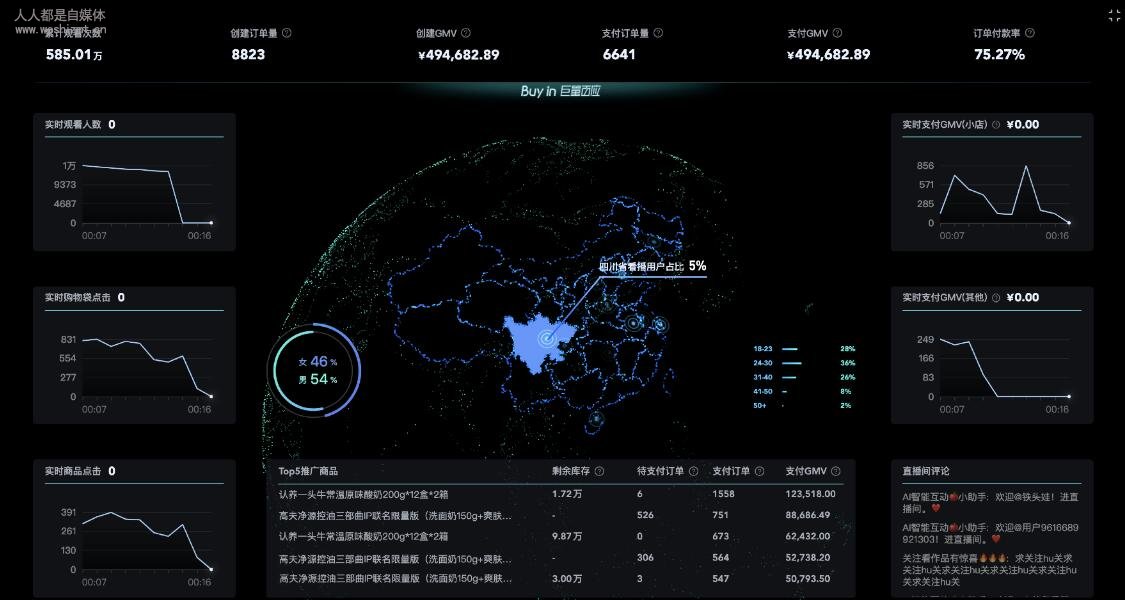The image size is (1125, 600).
Task: Click the 36% value for 24-30 ages
Action: tap(847, 363)
